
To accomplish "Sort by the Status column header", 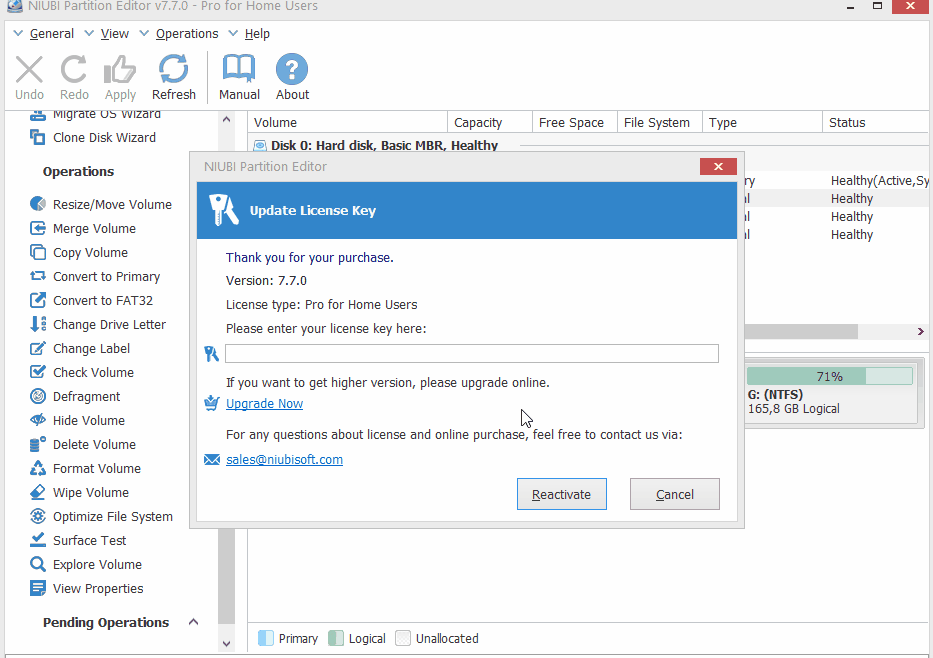I will (x=876, y=123).
